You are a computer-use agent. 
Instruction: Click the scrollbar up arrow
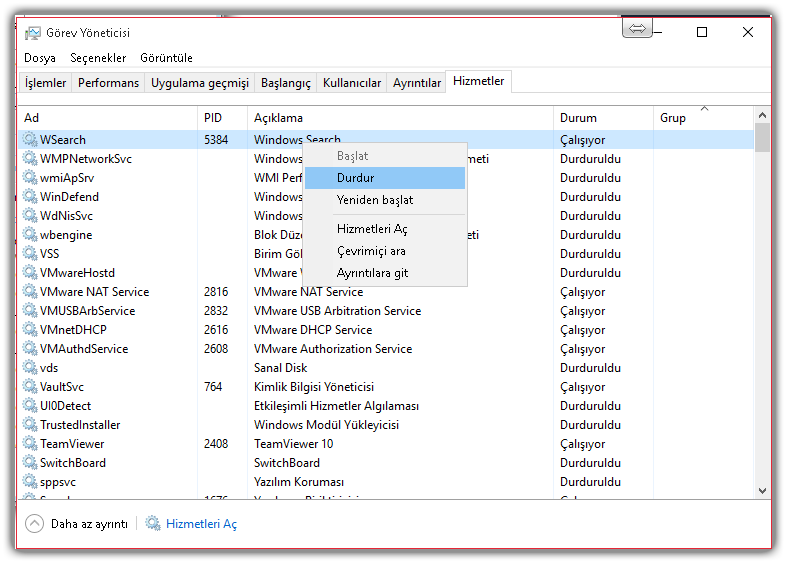pyautogui.click(x=762, y=115)
